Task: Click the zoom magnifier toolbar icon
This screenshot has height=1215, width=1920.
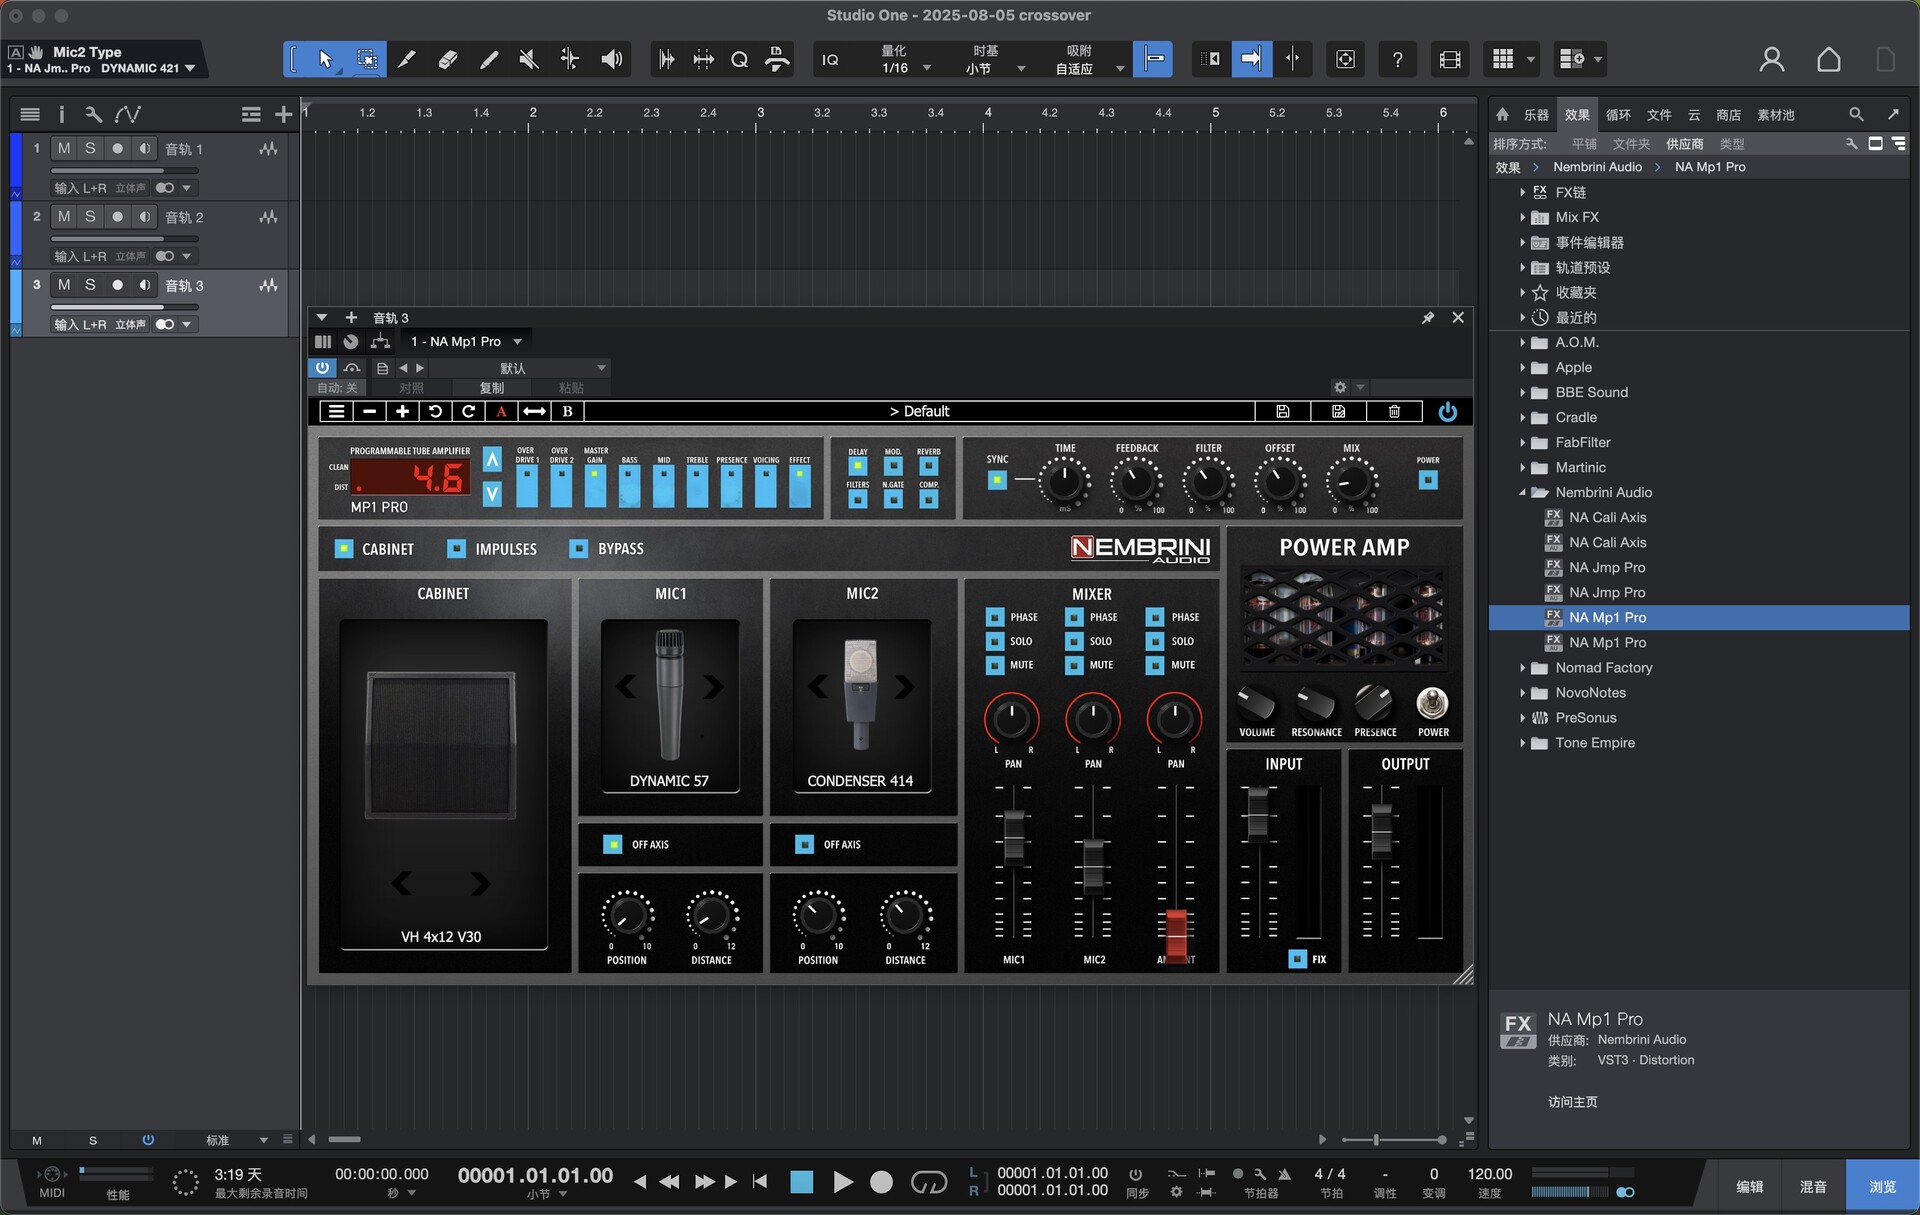Action: [x=740, y=60]
